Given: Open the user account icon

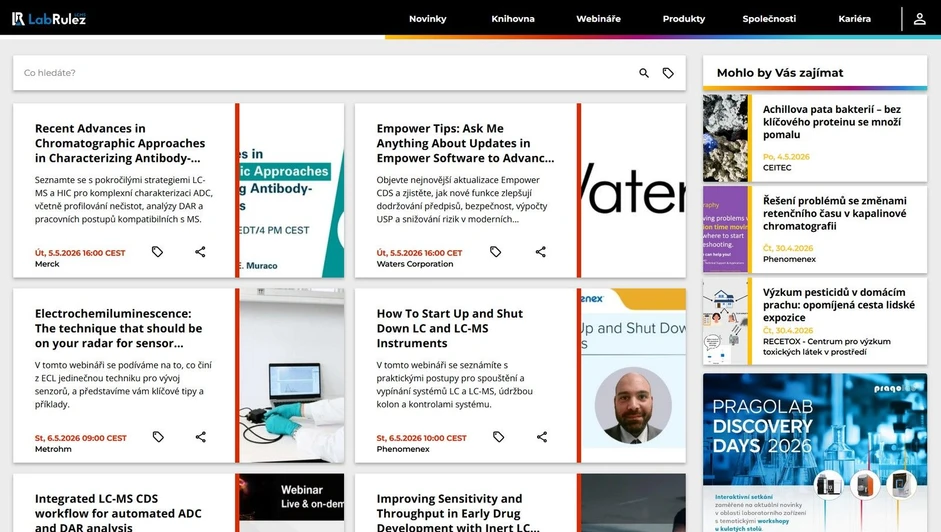Looking at the screenshot, I should (919, 19).
